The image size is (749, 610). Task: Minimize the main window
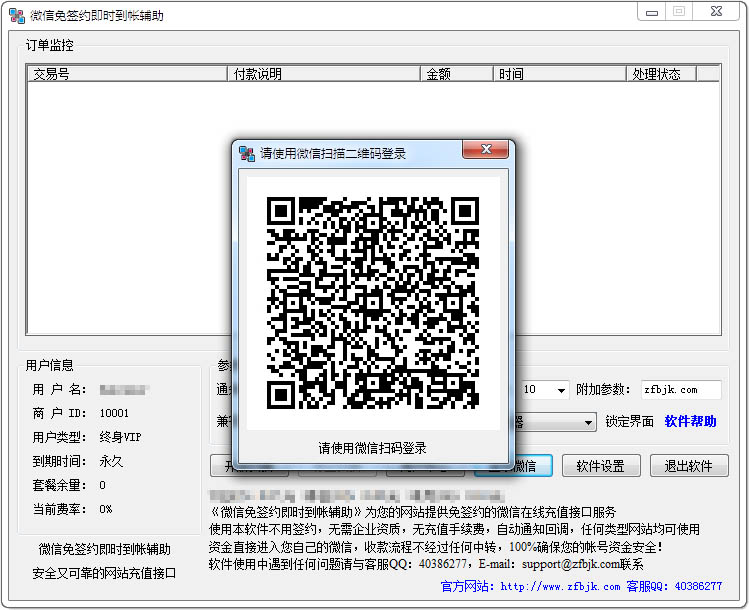[x=652, y=12]
